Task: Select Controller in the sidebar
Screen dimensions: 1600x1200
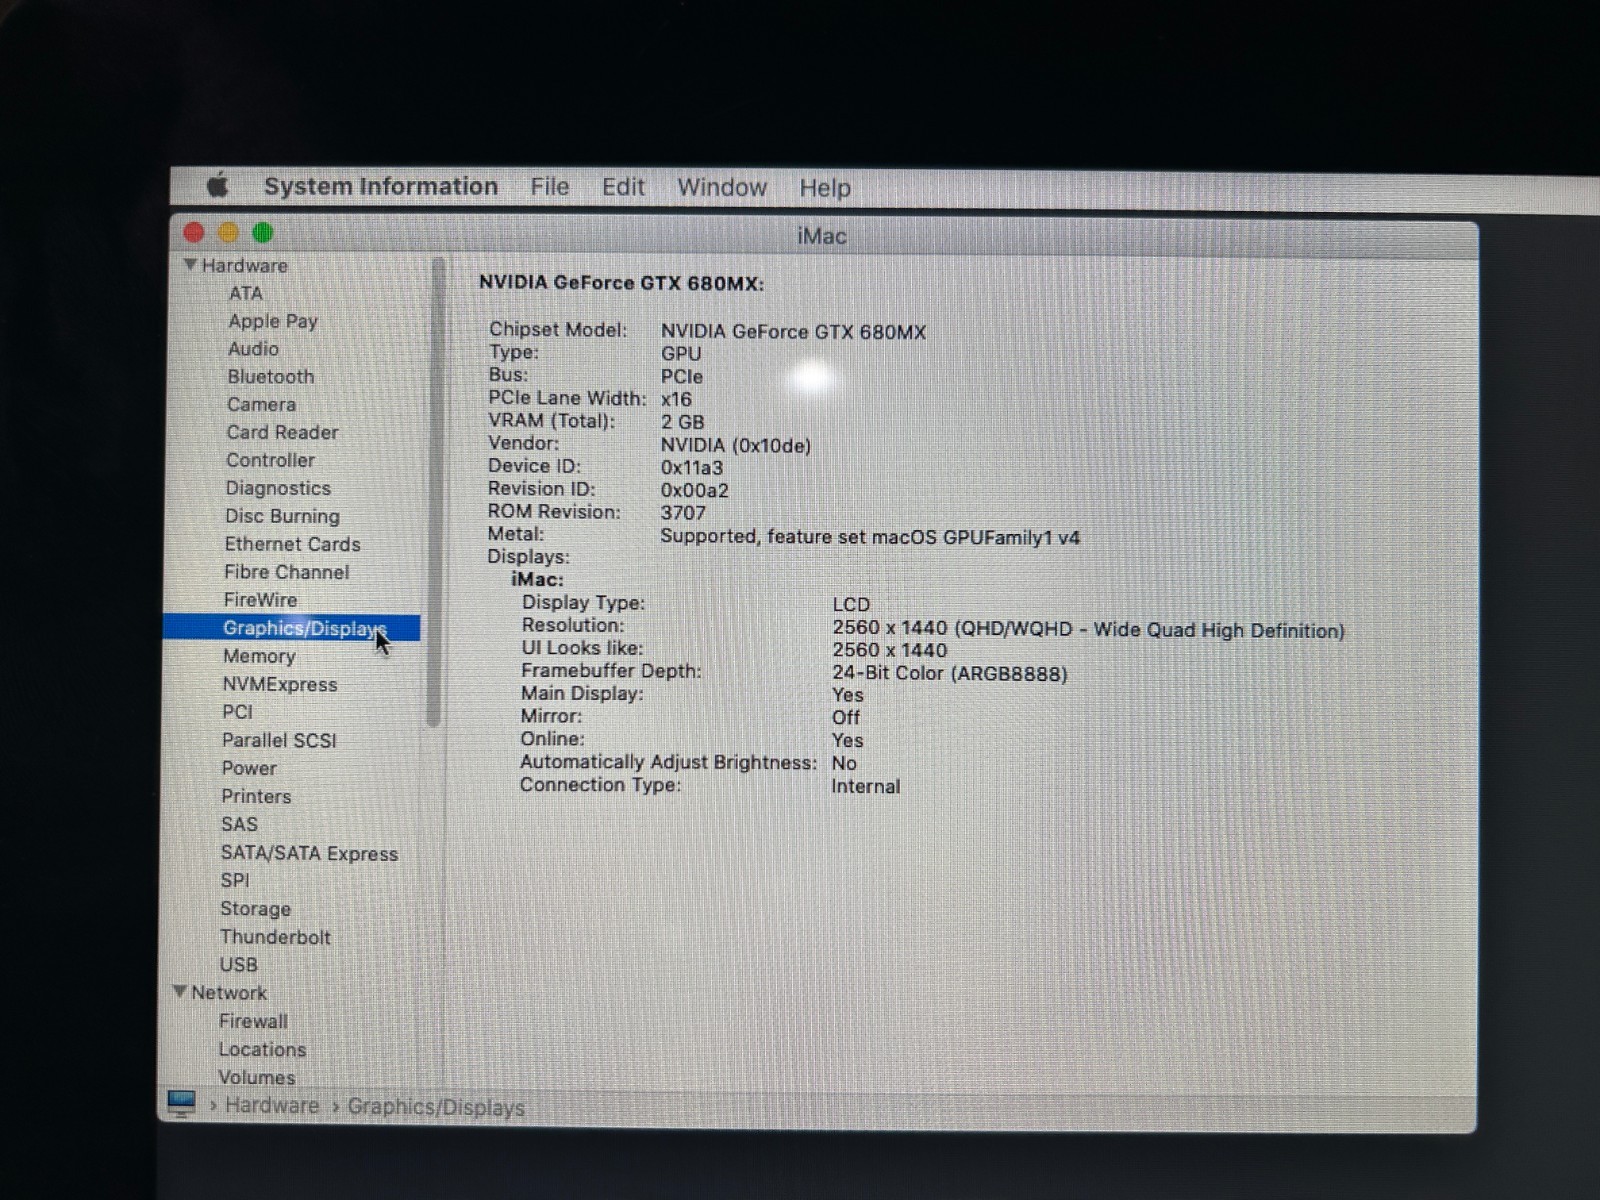Action: (x=270, y=461)
